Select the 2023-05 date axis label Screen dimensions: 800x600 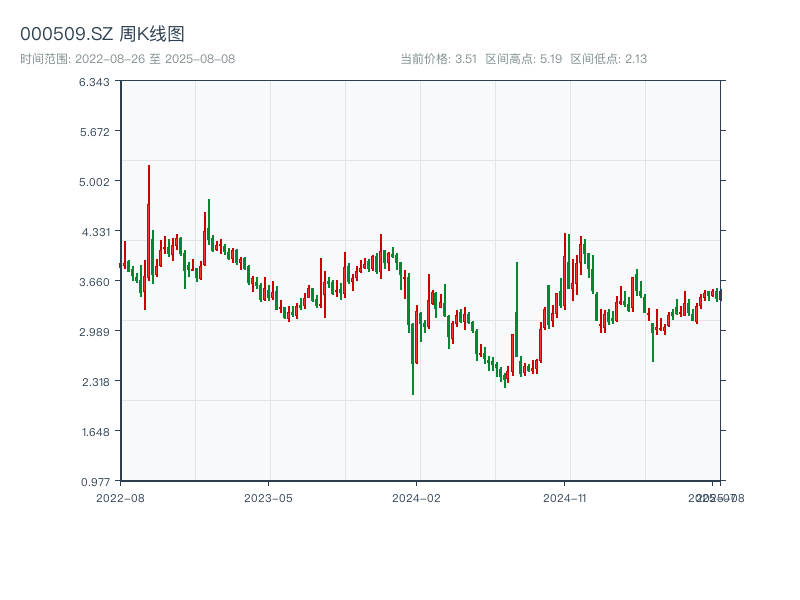click(x=268, y=497)
